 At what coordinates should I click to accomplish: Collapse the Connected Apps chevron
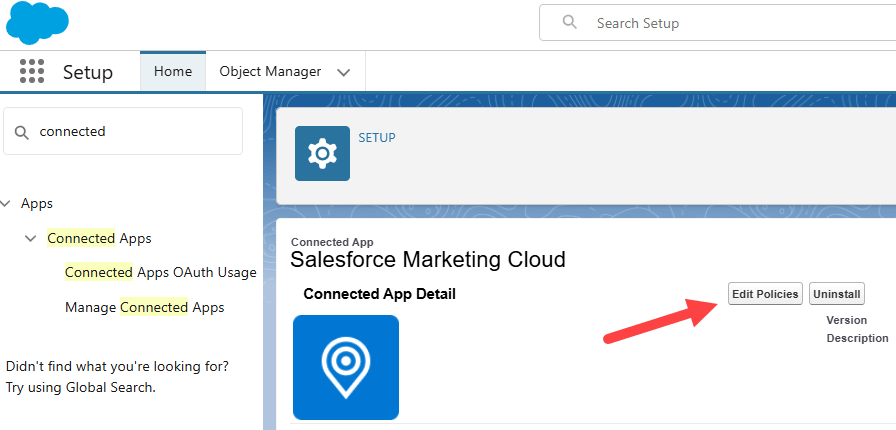(x=30, y=239)
